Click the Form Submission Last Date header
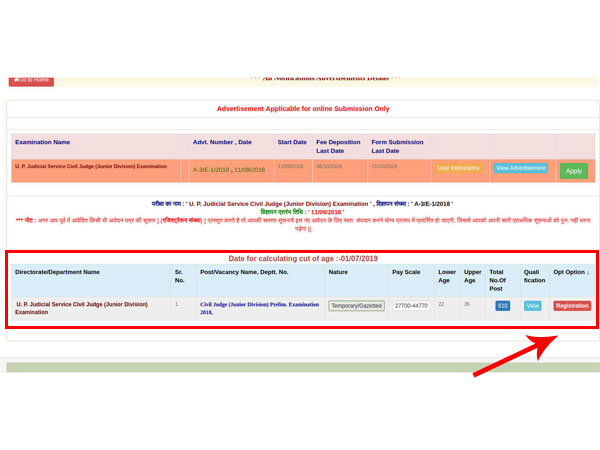Viewport: 600px width, 450px height. [397, 147]
